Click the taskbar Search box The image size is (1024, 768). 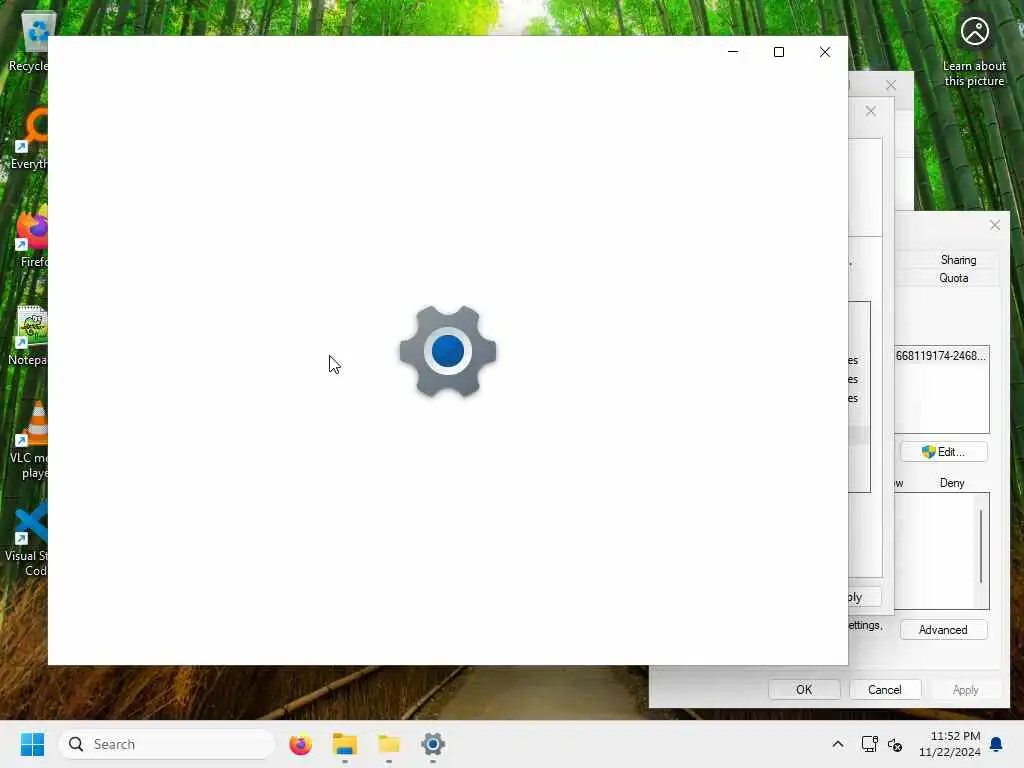click(x=167, y=744)
